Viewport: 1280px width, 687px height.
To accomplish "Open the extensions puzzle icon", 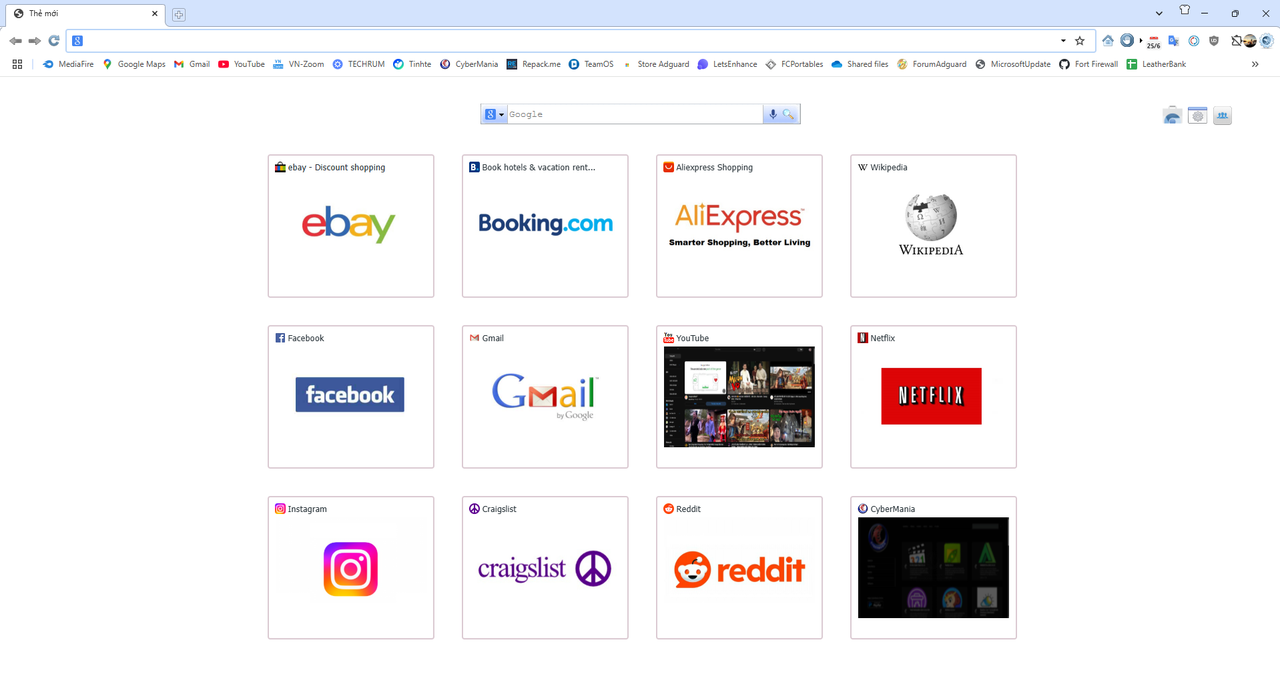I will tap(1237, 41).
